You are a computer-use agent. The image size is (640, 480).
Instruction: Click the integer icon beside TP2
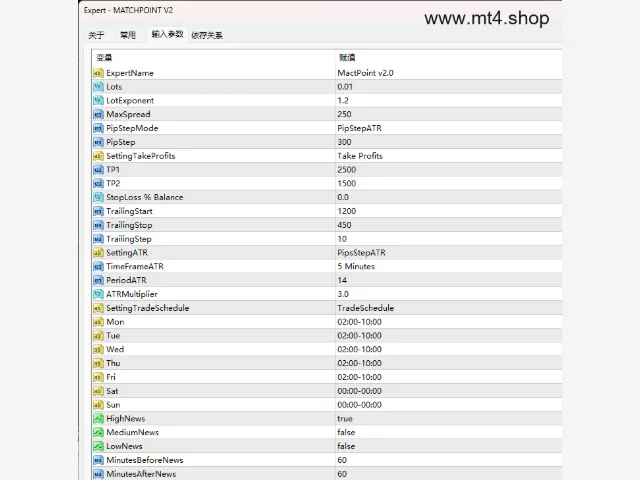[98, 183]
